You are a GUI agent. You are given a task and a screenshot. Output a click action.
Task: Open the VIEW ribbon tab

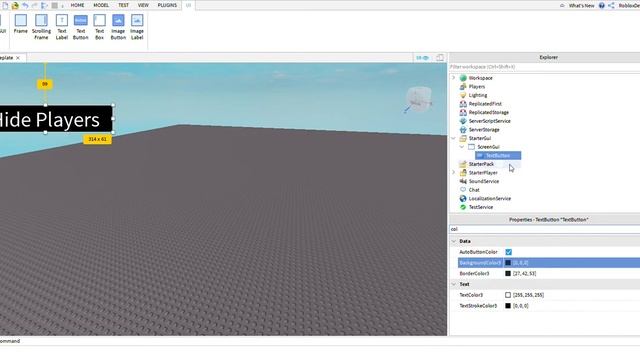pyautogui.click(x=143, y=5)
